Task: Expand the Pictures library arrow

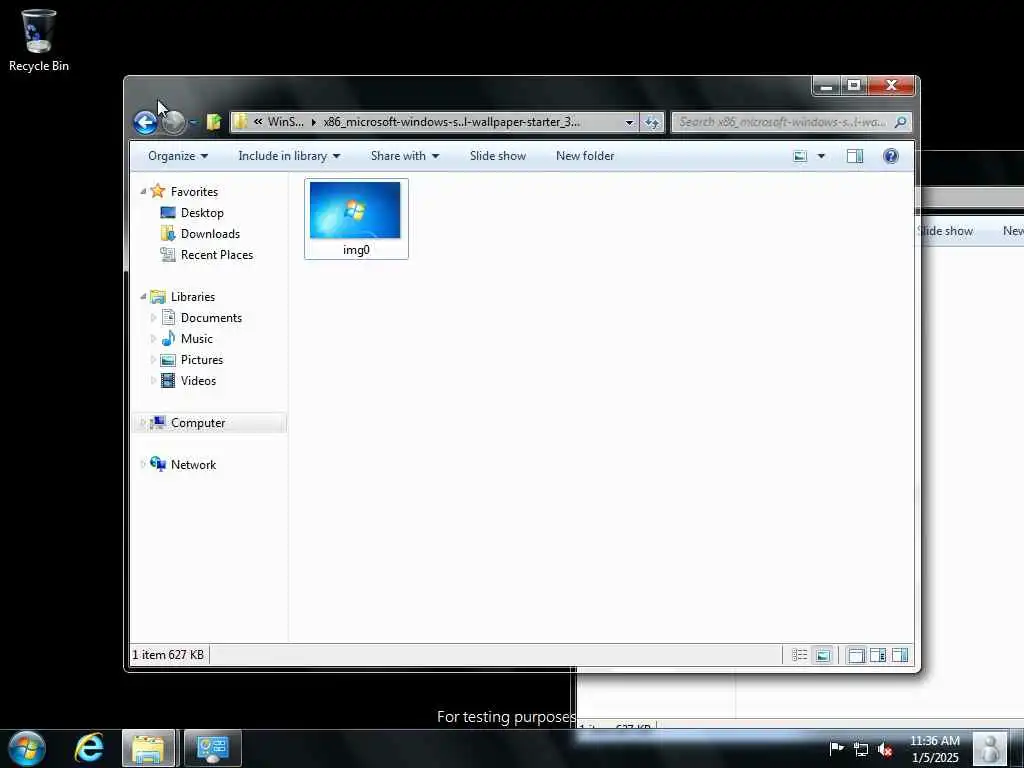Action: tap(153, 359)
